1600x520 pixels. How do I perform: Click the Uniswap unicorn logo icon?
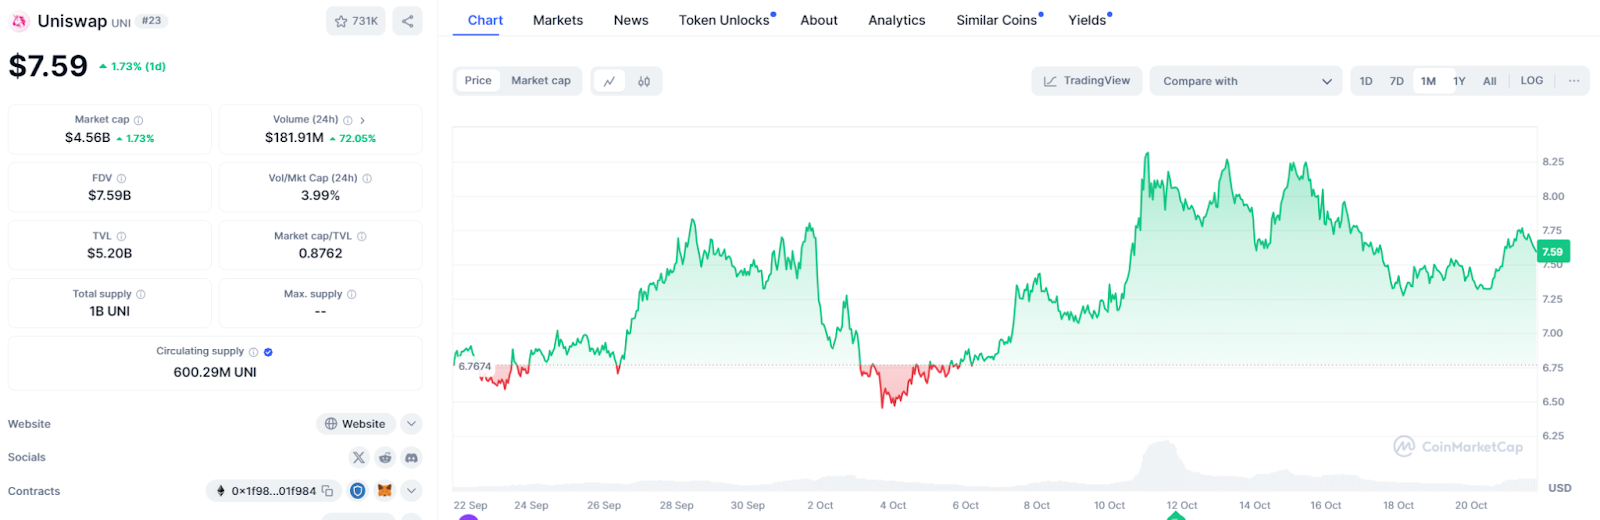pos(19,21)
